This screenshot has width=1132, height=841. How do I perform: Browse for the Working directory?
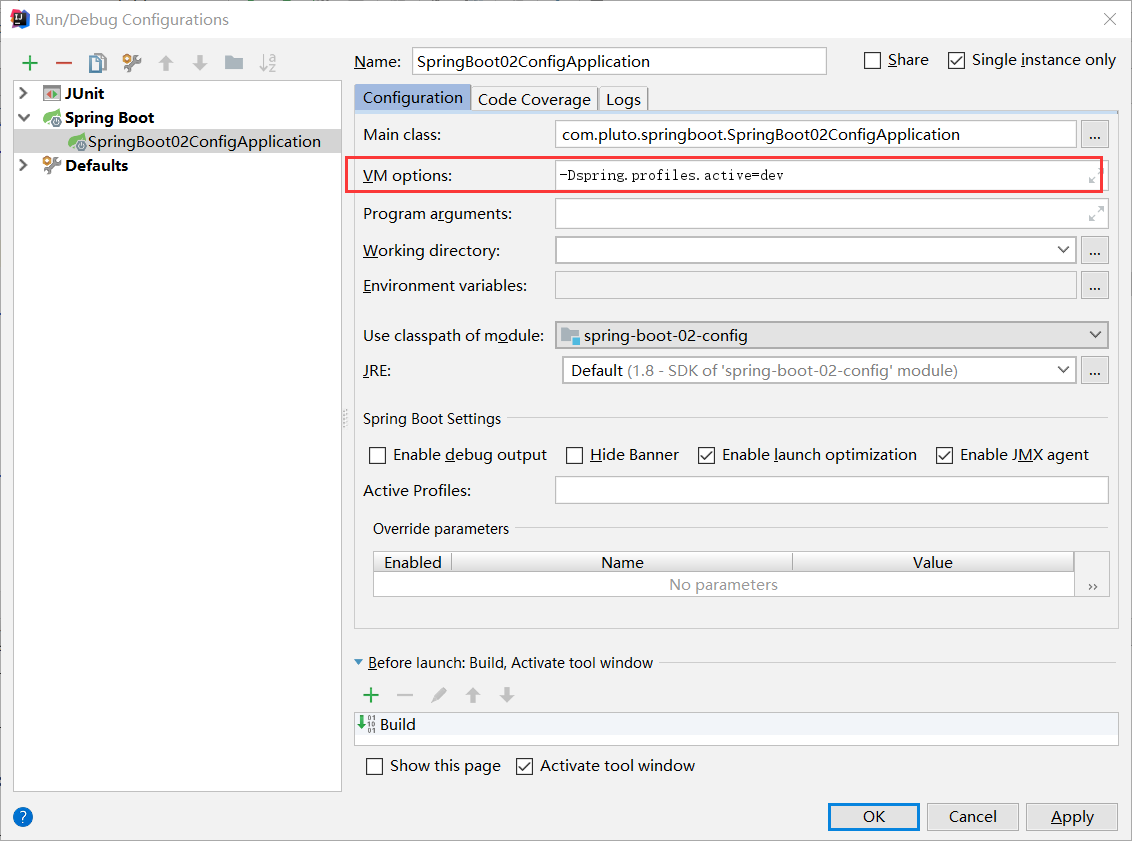[1094, 250]
